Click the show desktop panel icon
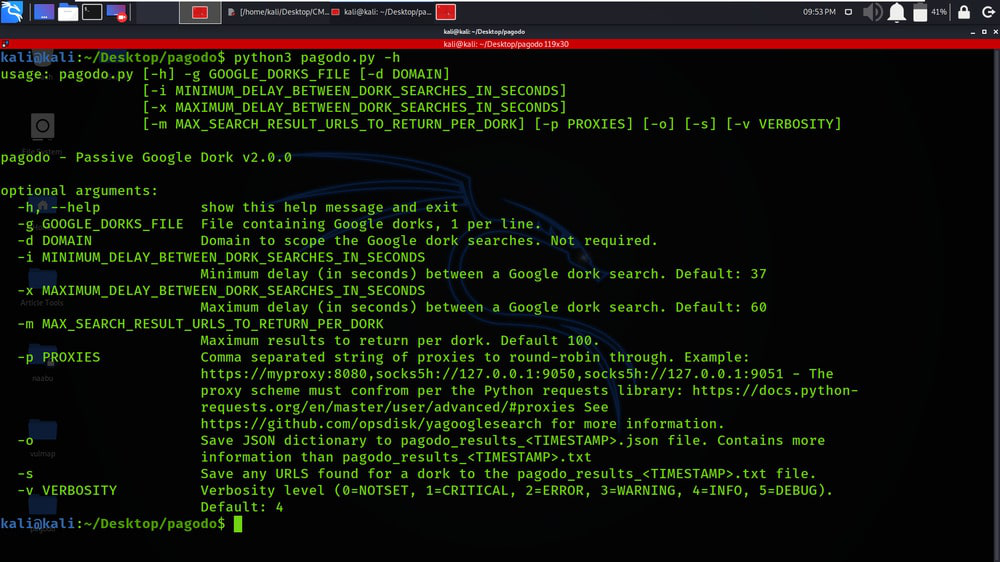 (x=43, y=11)
